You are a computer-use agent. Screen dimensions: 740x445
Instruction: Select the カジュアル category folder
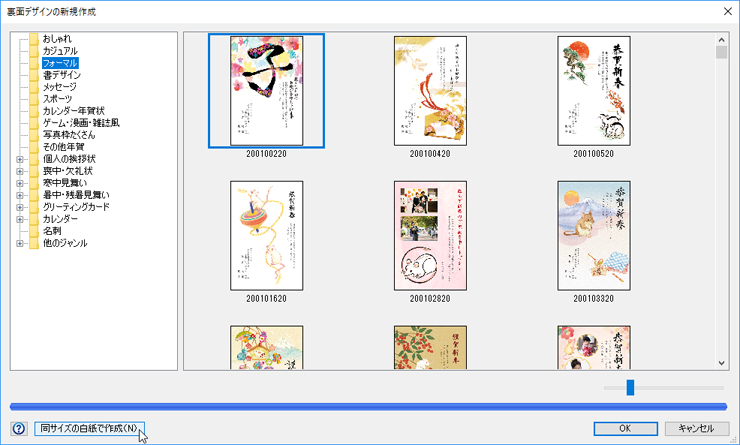click(60, 51)
